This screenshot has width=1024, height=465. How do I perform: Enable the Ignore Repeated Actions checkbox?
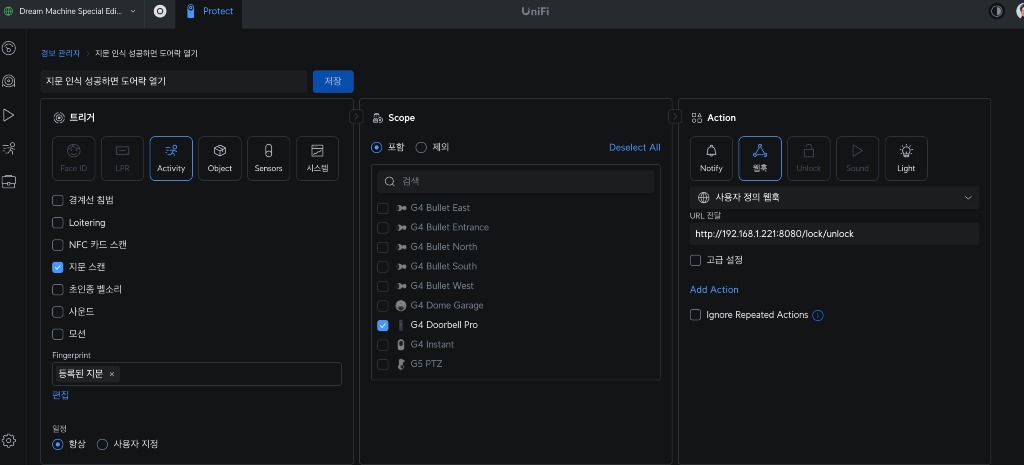coord(696,315)
